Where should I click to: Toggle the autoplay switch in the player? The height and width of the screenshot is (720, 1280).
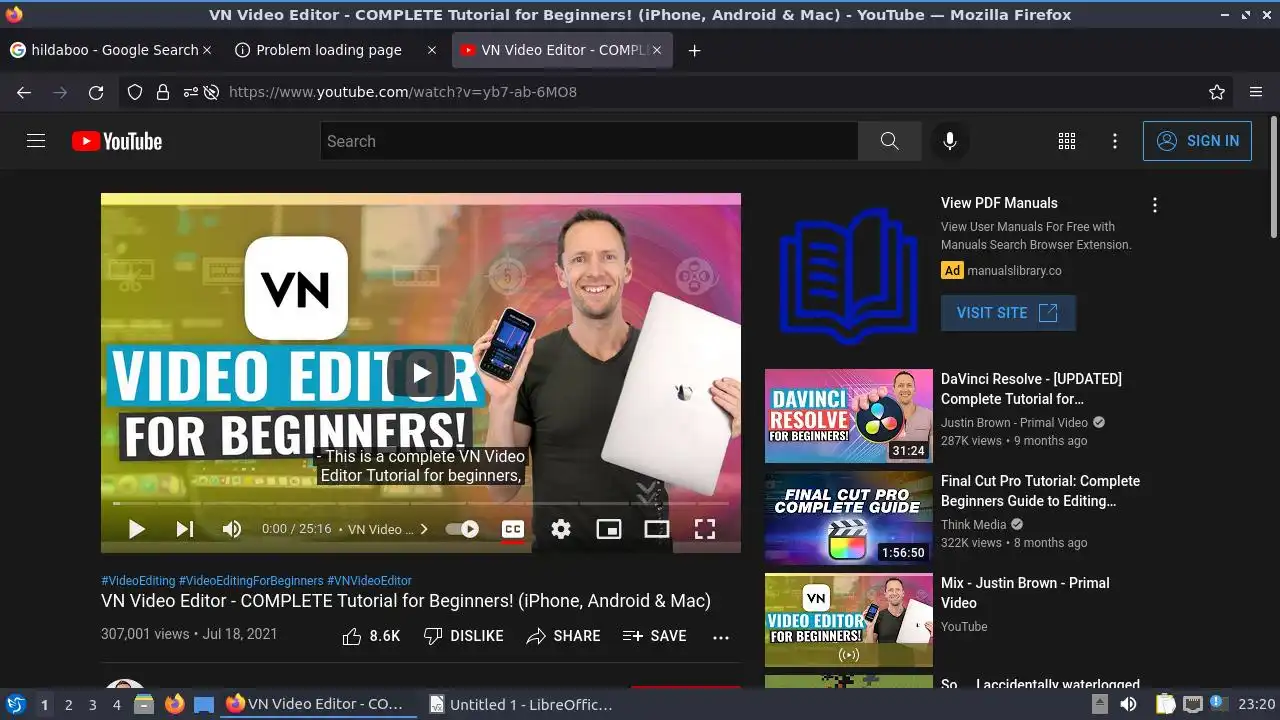[x=462, y=529]
